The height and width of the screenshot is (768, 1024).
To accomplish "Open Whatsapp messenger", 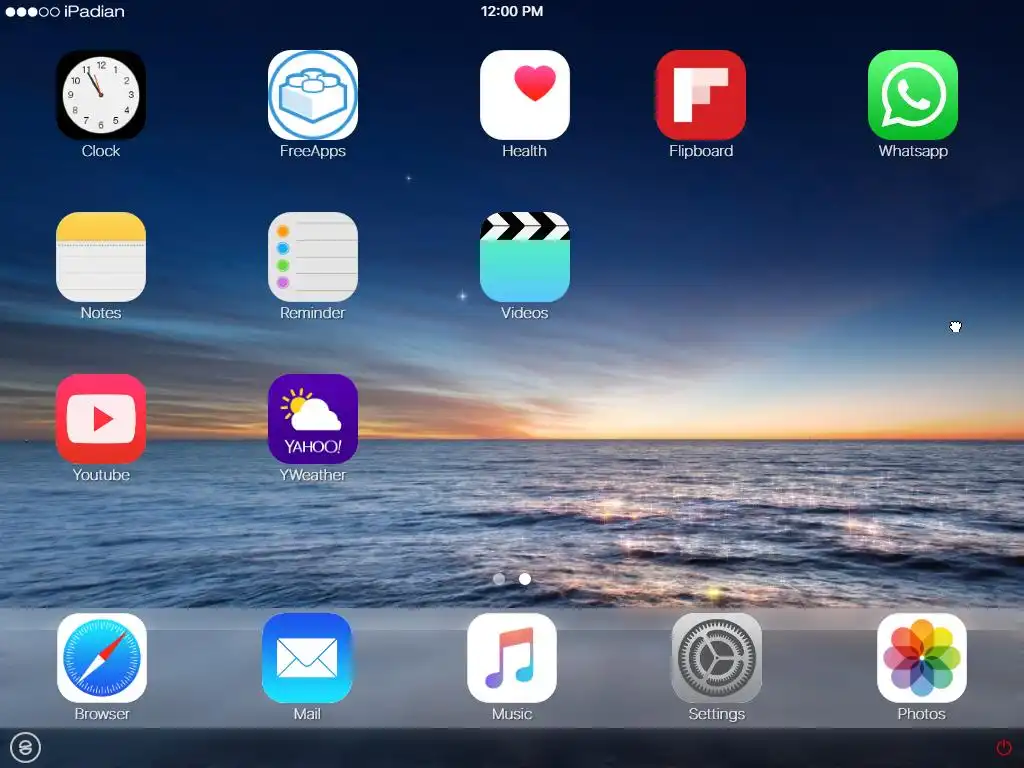I will pyautogui.click(x=912, y=95).
